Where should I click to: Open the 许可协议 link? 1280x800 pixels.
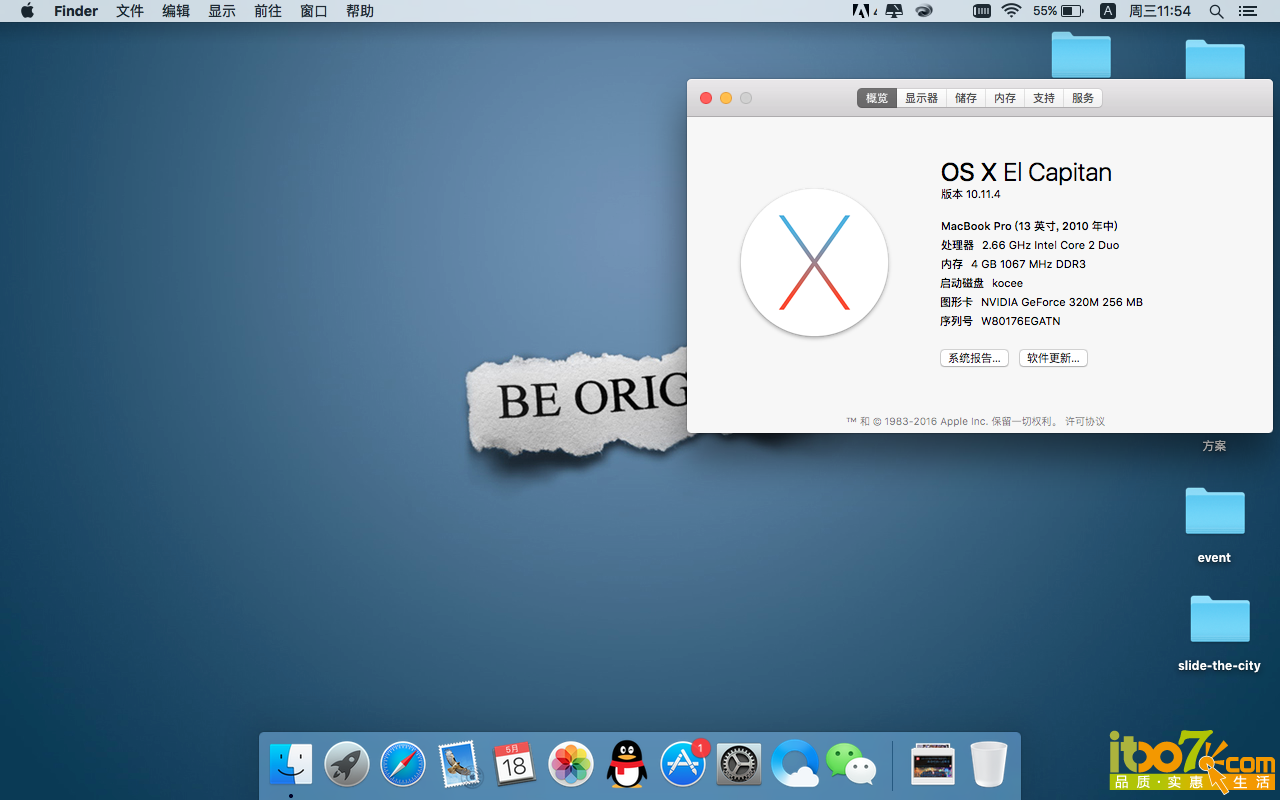pos(1085,422)
